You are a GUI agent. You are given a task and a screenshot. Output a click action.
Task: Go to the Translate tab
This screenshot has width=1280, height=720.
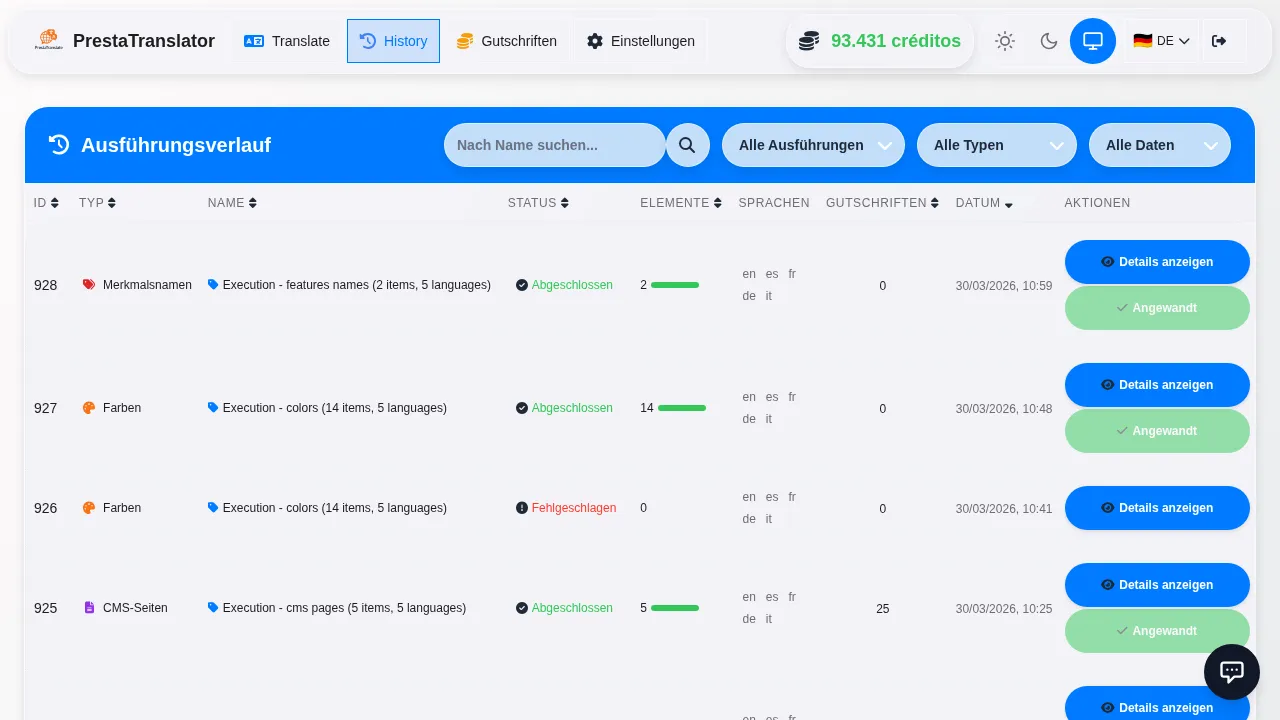pyautogui.click(x=287, y=41)
